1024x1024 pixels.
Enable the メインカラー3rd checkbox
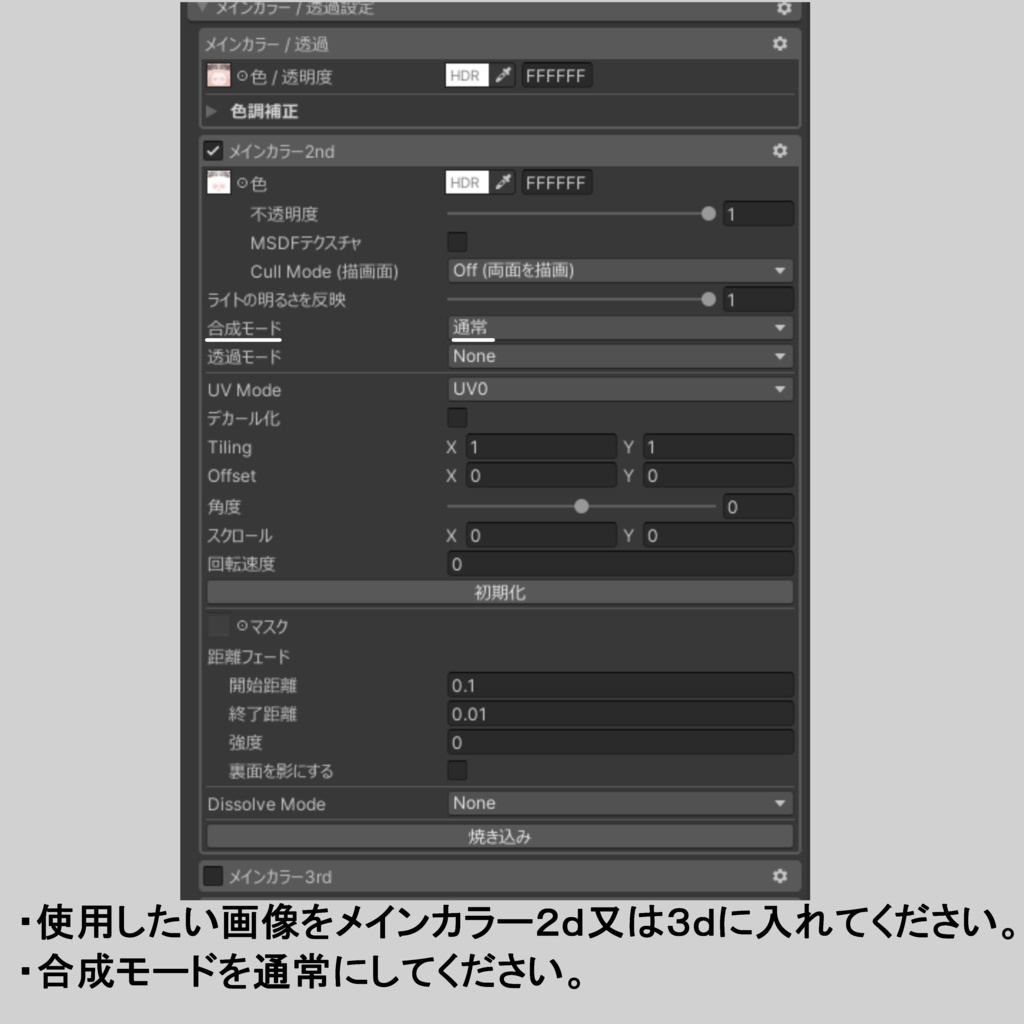213,876
